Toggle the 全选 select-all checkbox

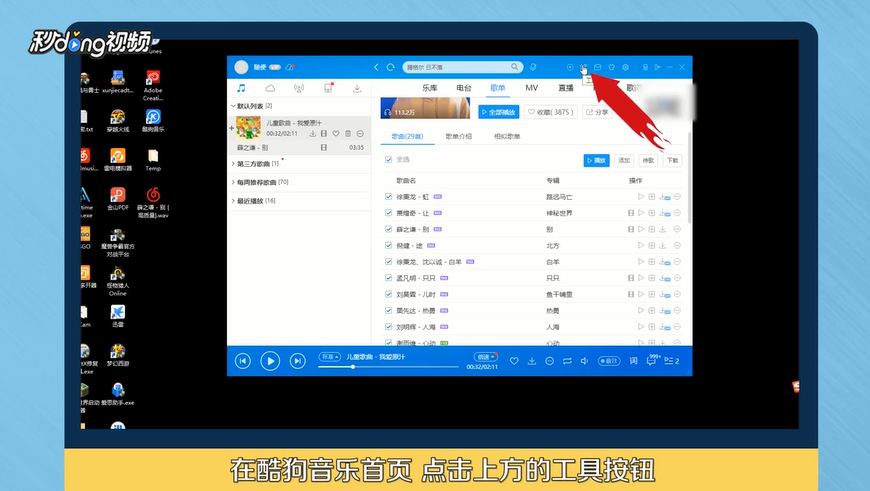(x=388, y=160)
